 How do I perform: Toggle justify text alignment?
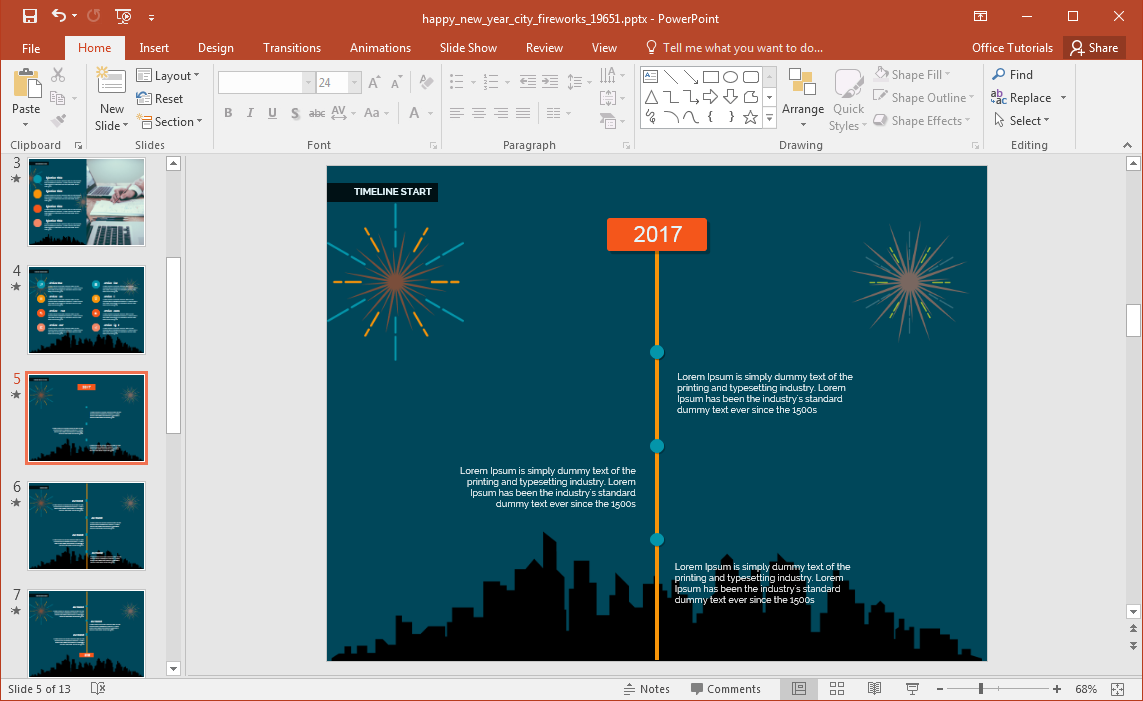523,113
